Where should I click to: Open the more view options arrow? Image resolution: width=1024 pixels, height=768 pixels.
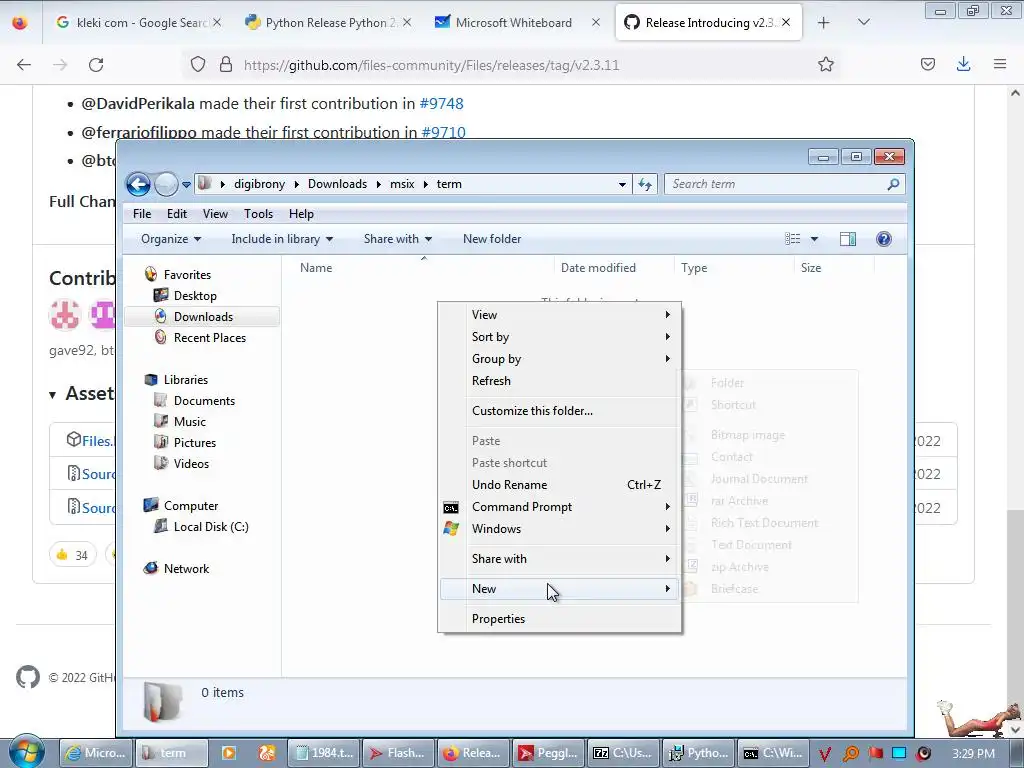(814, 239)
